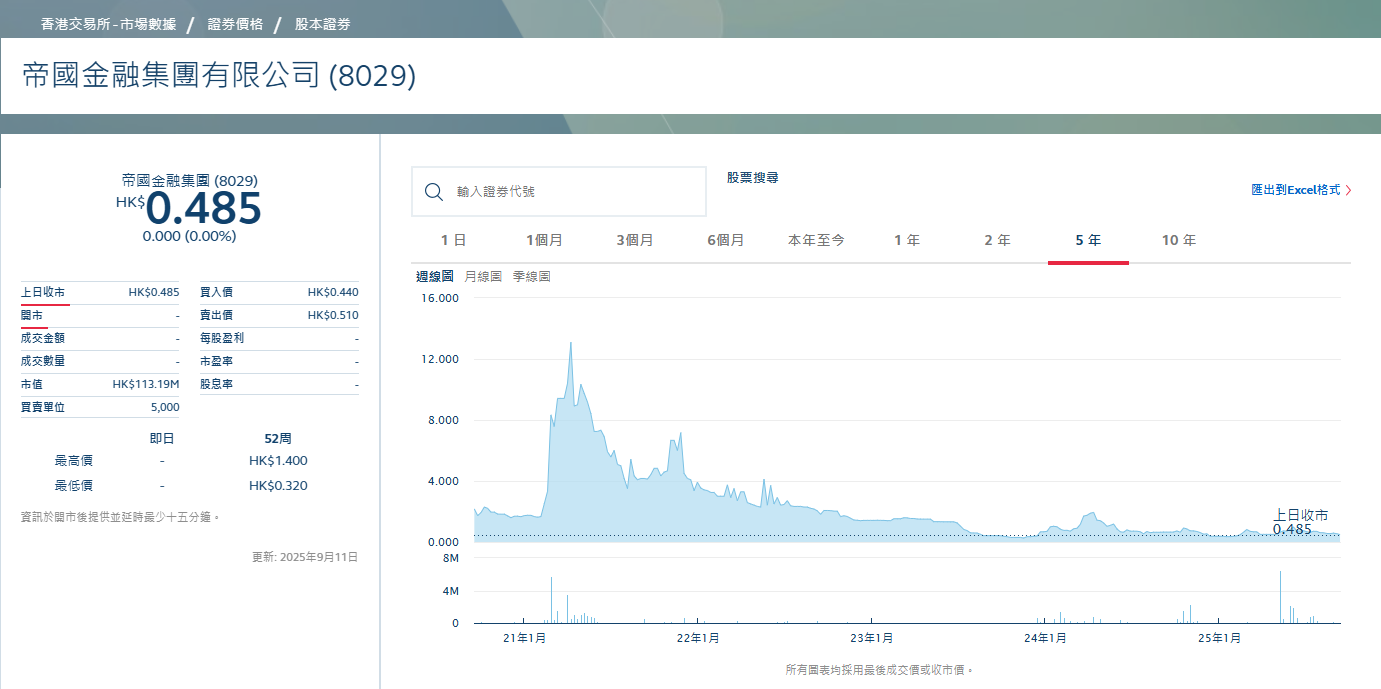Open the 香港交易所-市場數據 breadcrumb
This screenshot has width=1381, height=689.
point(108,24)
